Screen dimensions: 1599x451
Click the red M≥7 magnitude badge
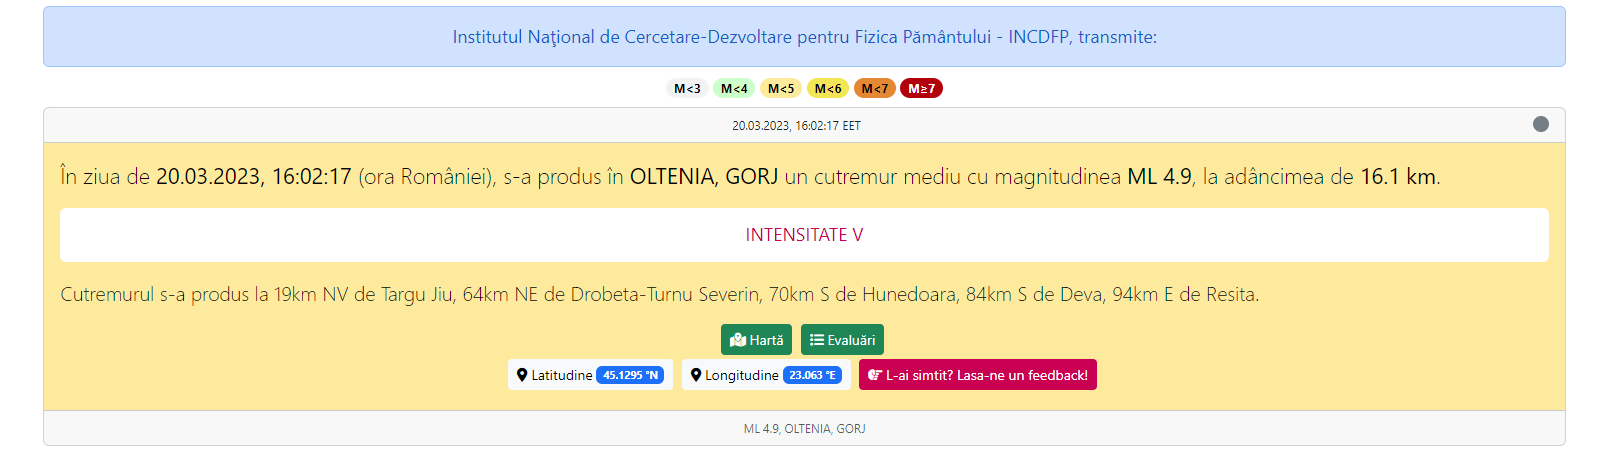point(921,89)
